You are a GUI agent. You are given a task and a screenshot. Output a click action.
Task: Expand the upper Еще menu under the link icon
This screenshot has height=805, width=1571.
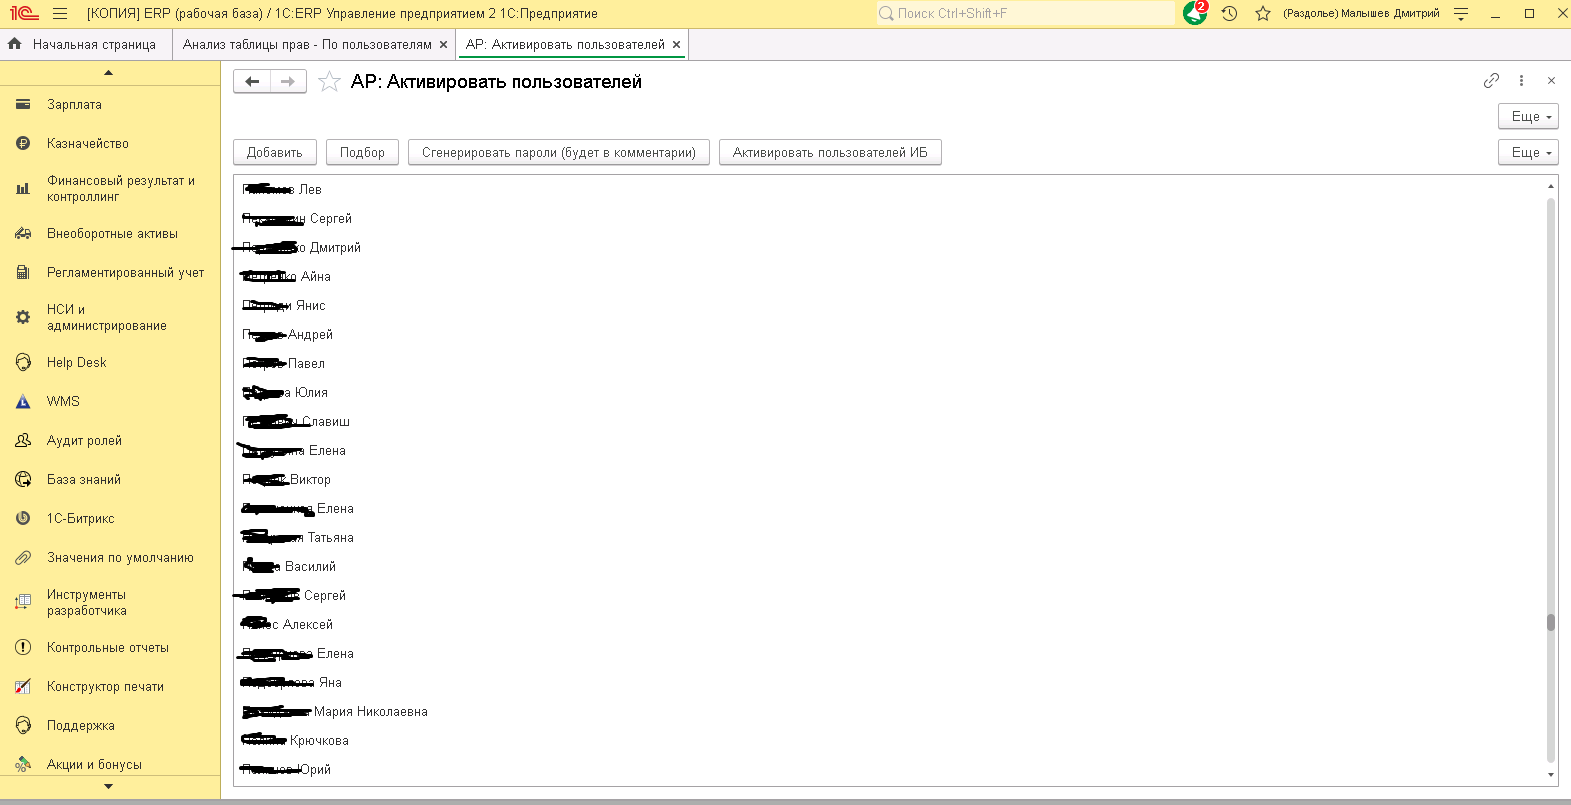1528,116
